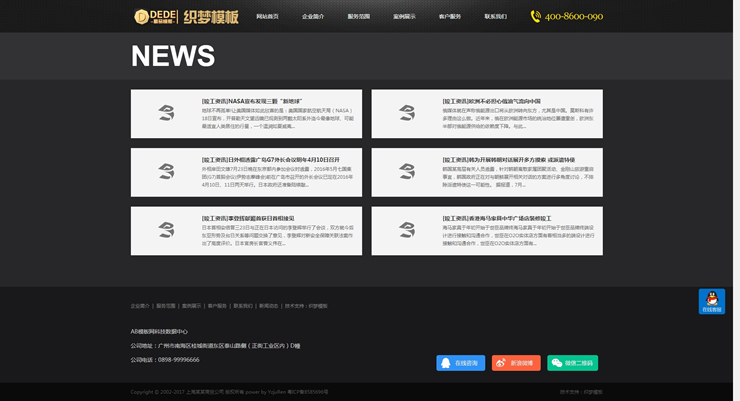Open the NASA宣布发现三颗新地球 headline
Screen dimensions: 740x401
(x=250, y=101)
